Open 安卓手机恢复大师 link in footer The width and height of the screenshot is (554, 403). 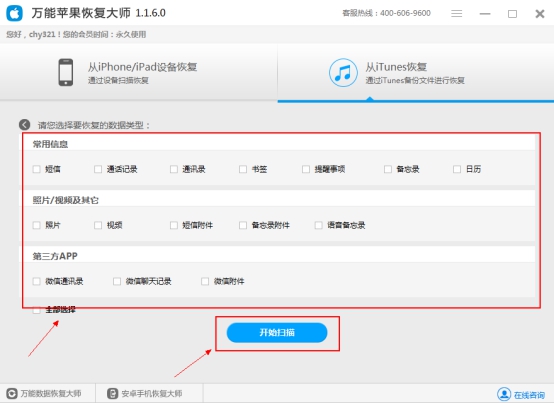click(152, 393)
